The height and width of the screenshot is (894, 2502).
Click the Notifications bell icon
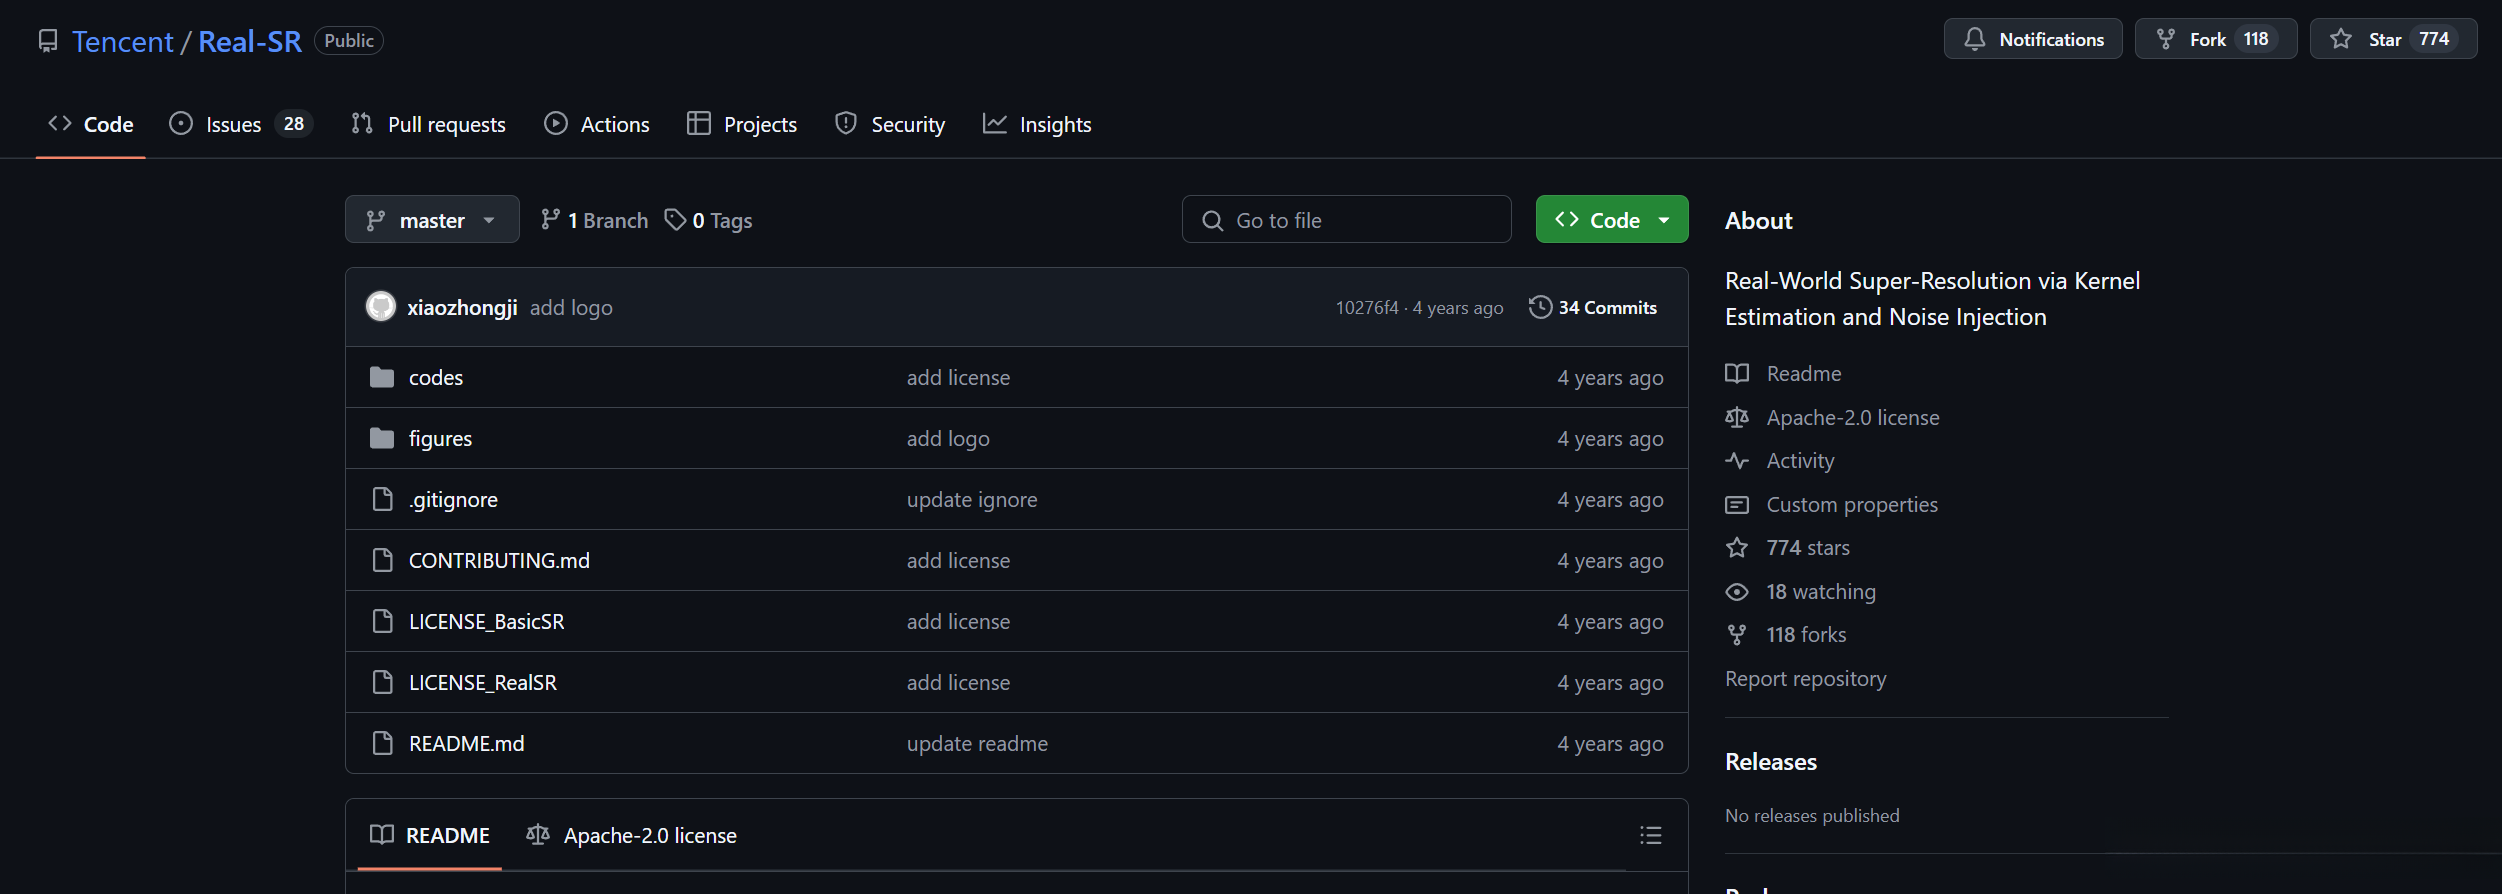click(x=1974, y=39)
